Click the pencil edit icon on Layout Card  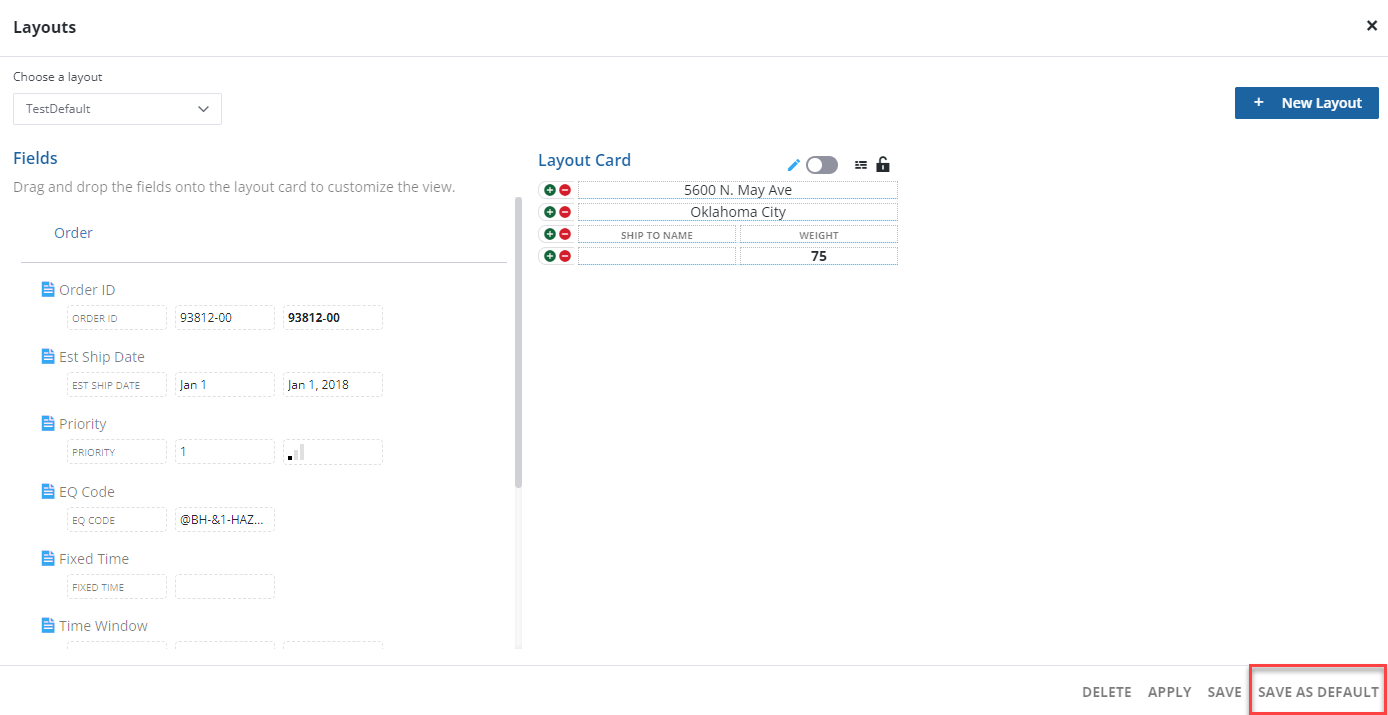tap(794, 165)
